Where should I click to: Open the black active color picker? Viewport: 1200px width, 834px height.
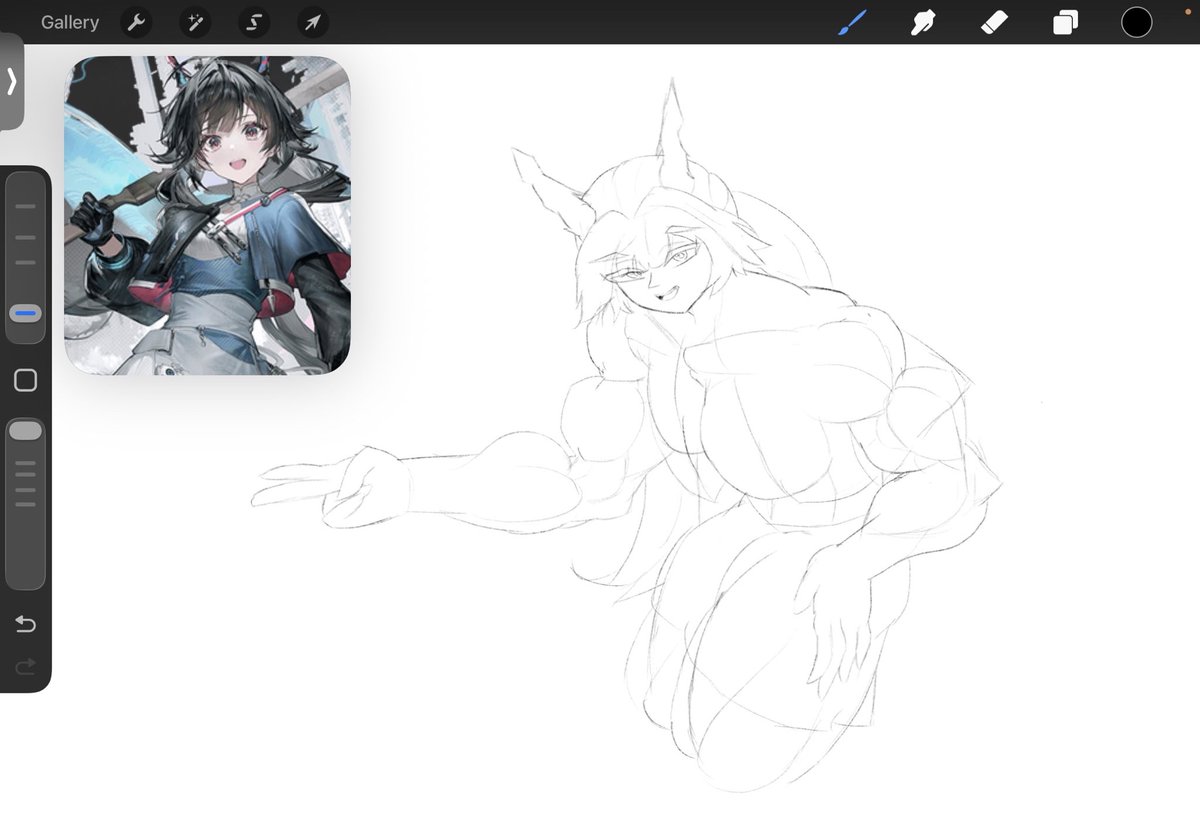[1136, 22]
